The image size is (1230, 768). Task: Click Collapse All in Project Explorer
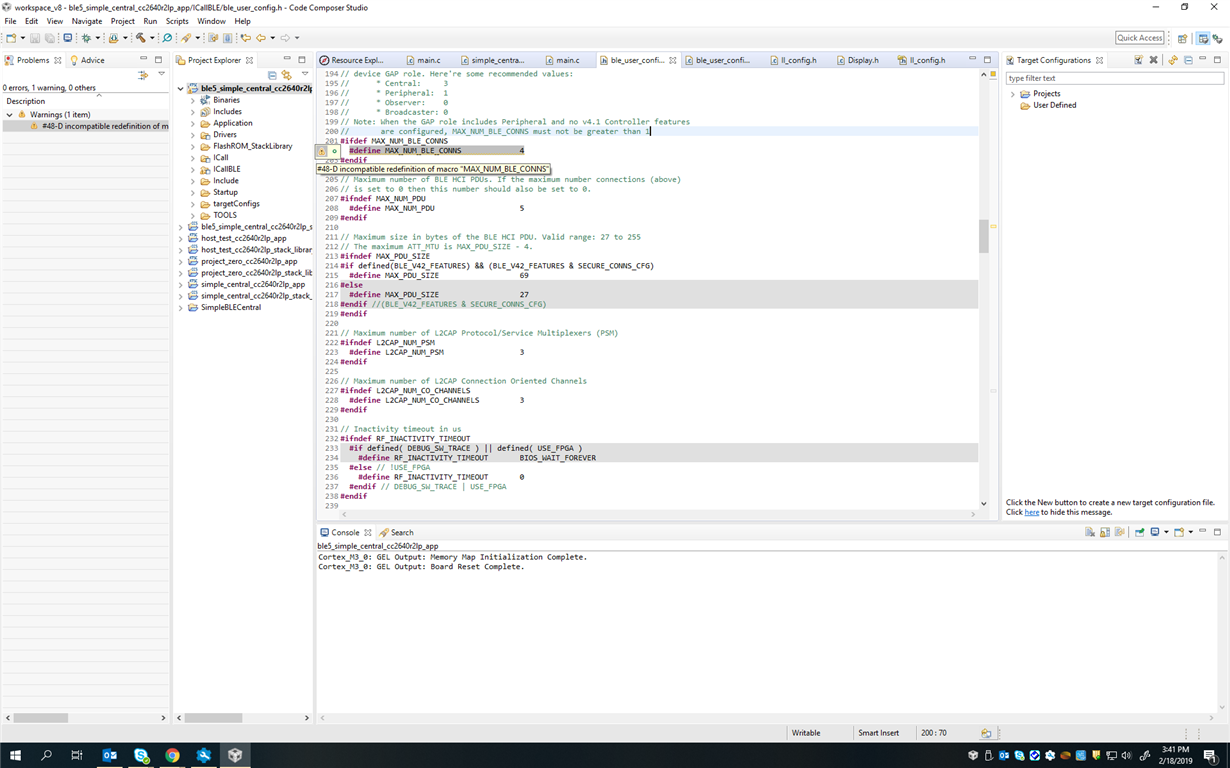272,75
